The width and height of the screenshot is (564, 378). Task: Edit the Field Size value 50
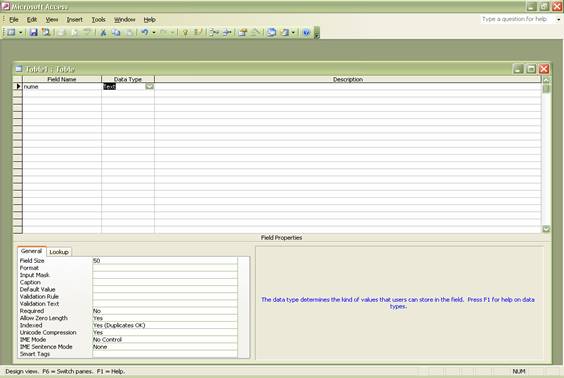[x=165, y=261]
